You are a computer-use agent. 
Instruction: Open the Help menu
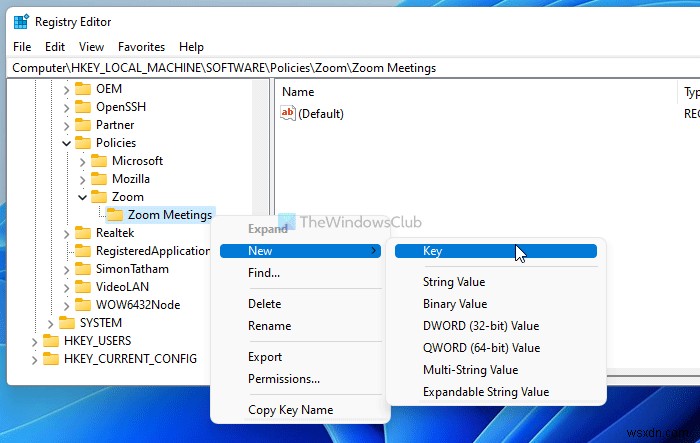191,47
